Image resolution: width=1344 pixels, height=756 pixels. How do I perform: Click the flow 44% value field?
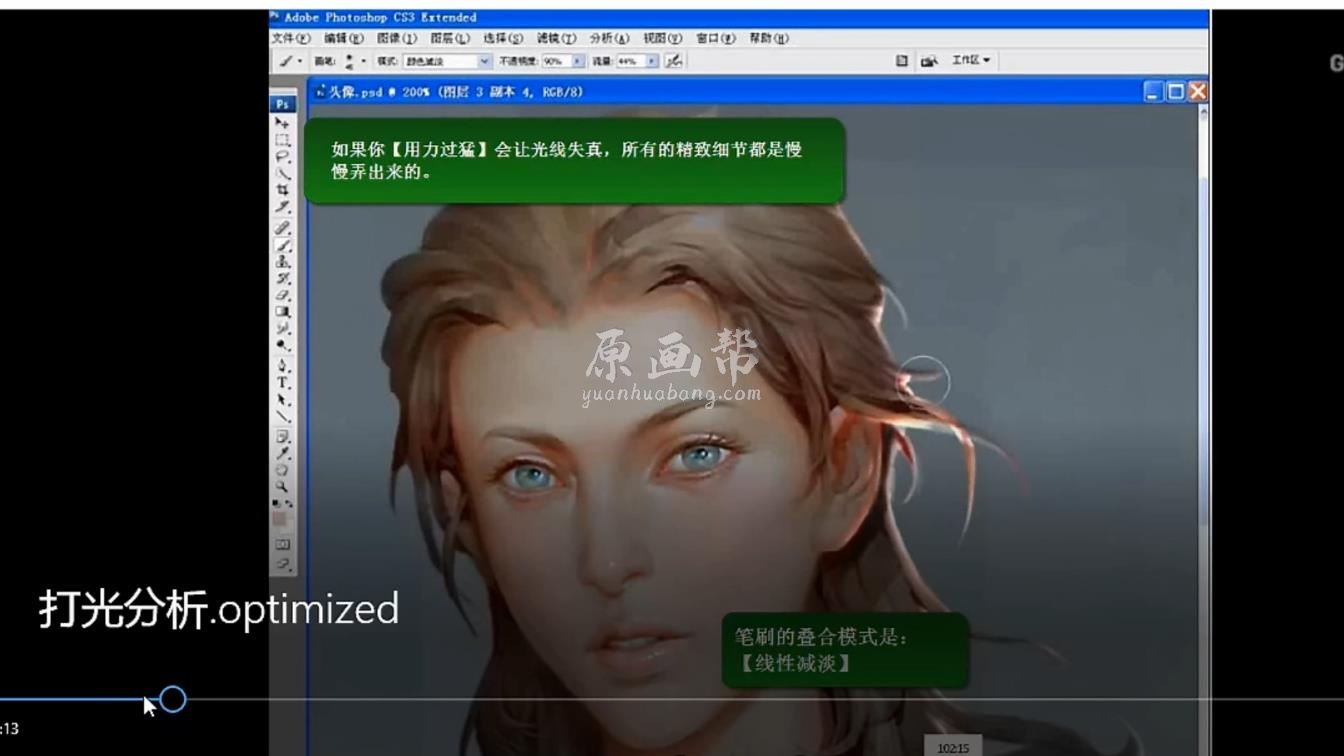coord(630,61)
